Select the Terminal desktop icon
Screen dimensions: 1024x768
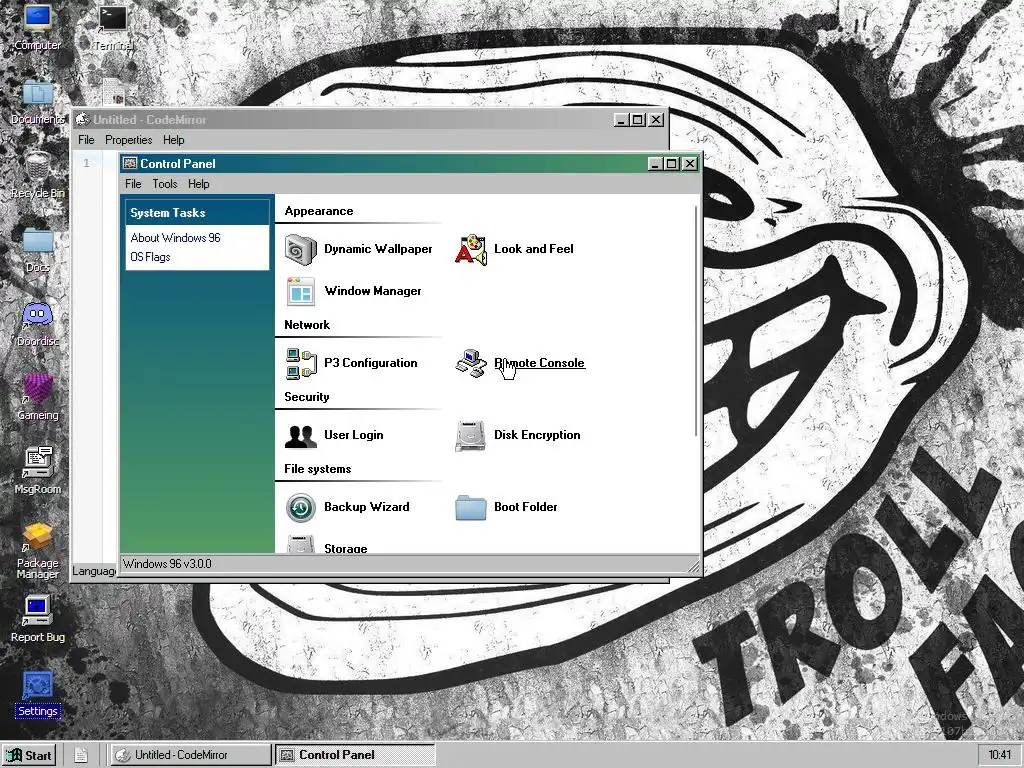click(x=113, y=27)
